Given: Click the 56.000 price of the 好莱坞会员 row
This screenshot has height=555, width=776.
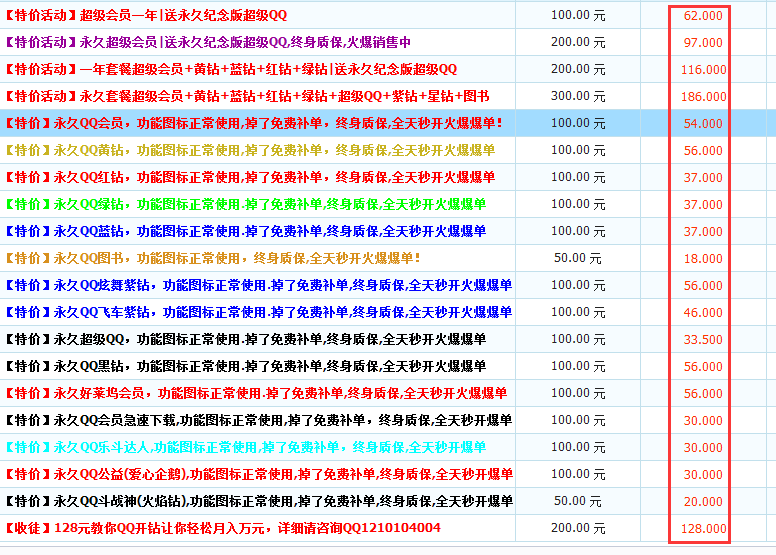Looking at the screenshot, I should click(703, 393).
